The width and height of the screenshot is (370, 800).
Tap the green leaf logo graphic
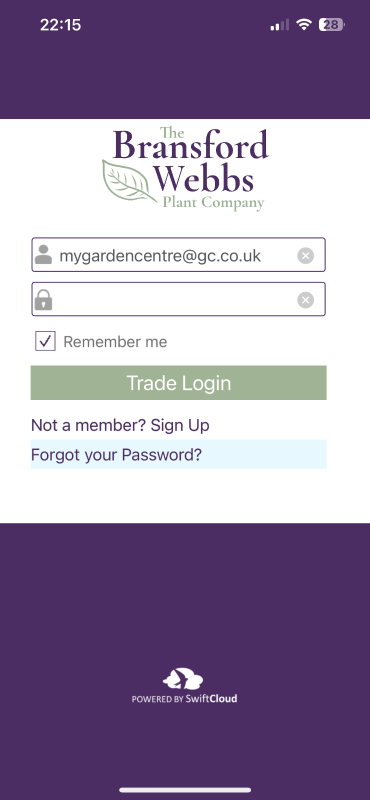[x=129, y=182]
